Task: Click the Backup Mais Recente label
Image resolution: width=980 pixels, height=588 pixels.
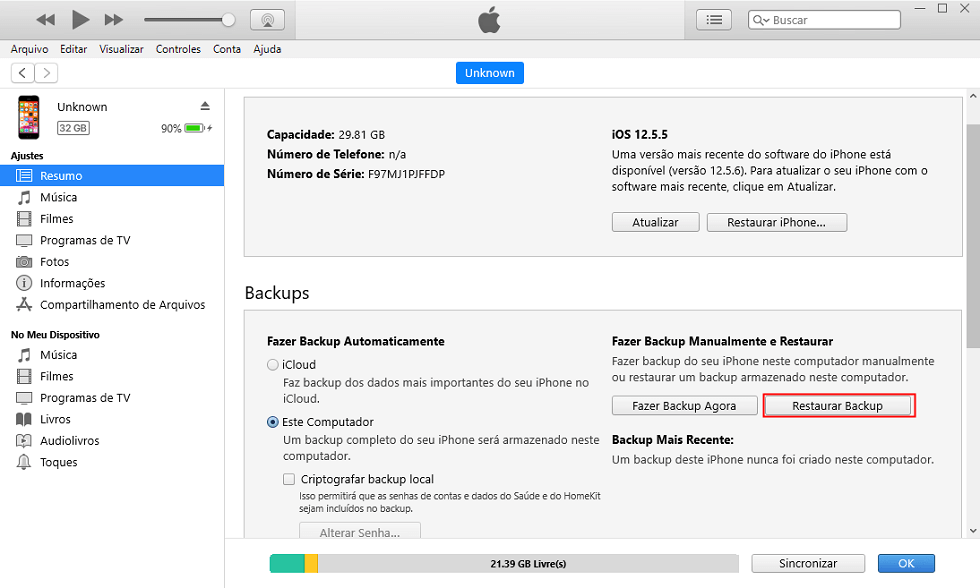Action: pyautogui.click(x=672, y=440)
